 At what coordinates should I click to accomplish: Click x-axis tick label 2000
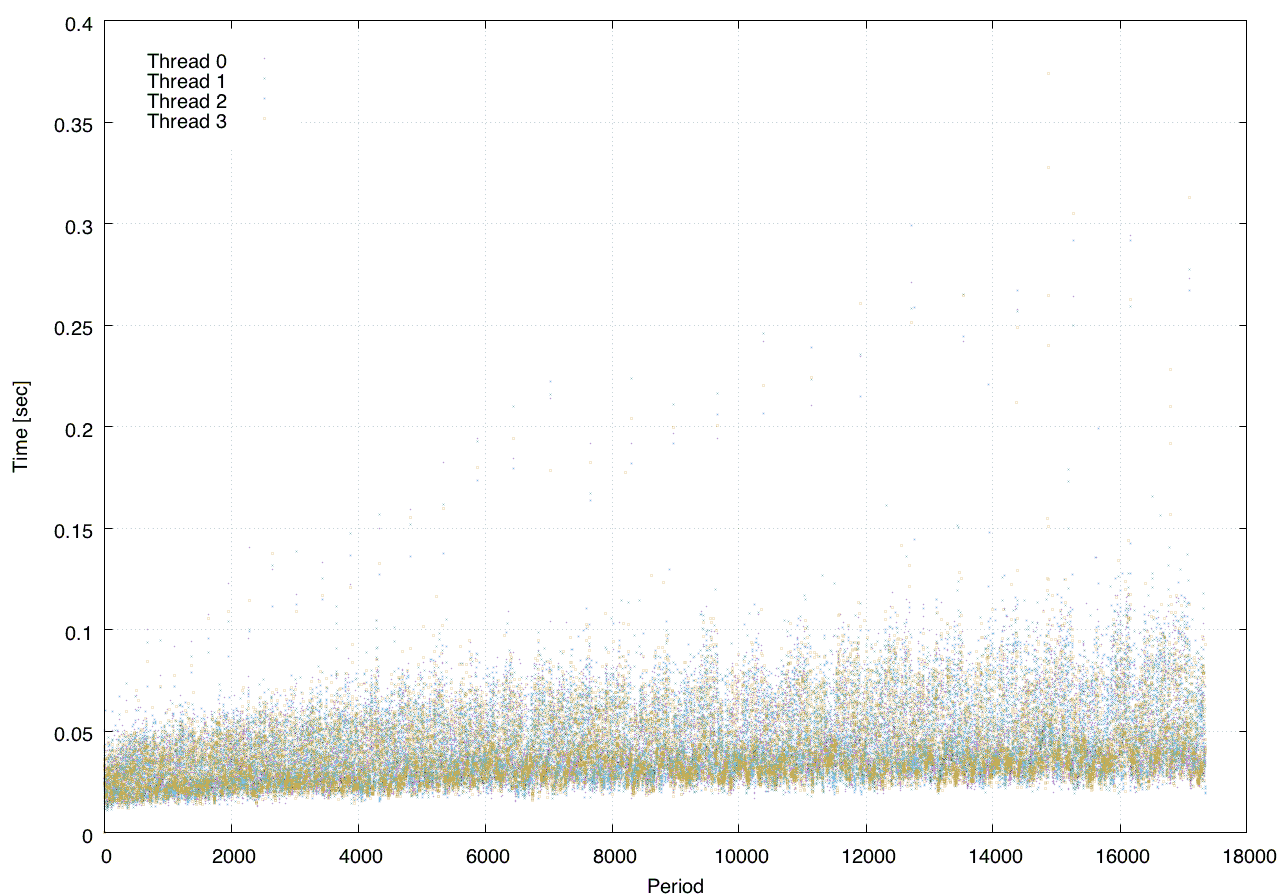(x=232, y=855)
